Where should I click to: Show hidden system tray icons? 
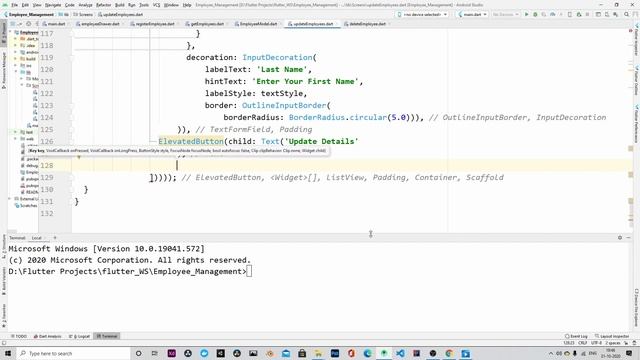pos(551,353)
